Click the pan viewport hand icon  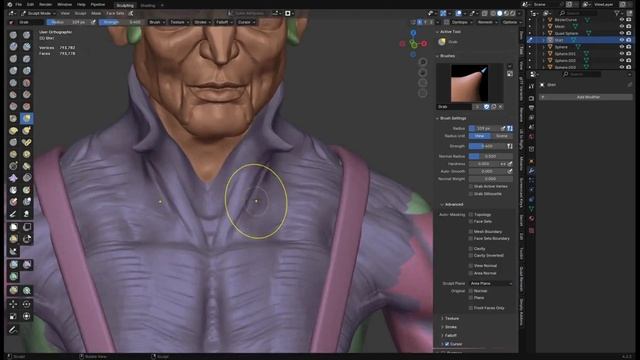click(423, 73)
